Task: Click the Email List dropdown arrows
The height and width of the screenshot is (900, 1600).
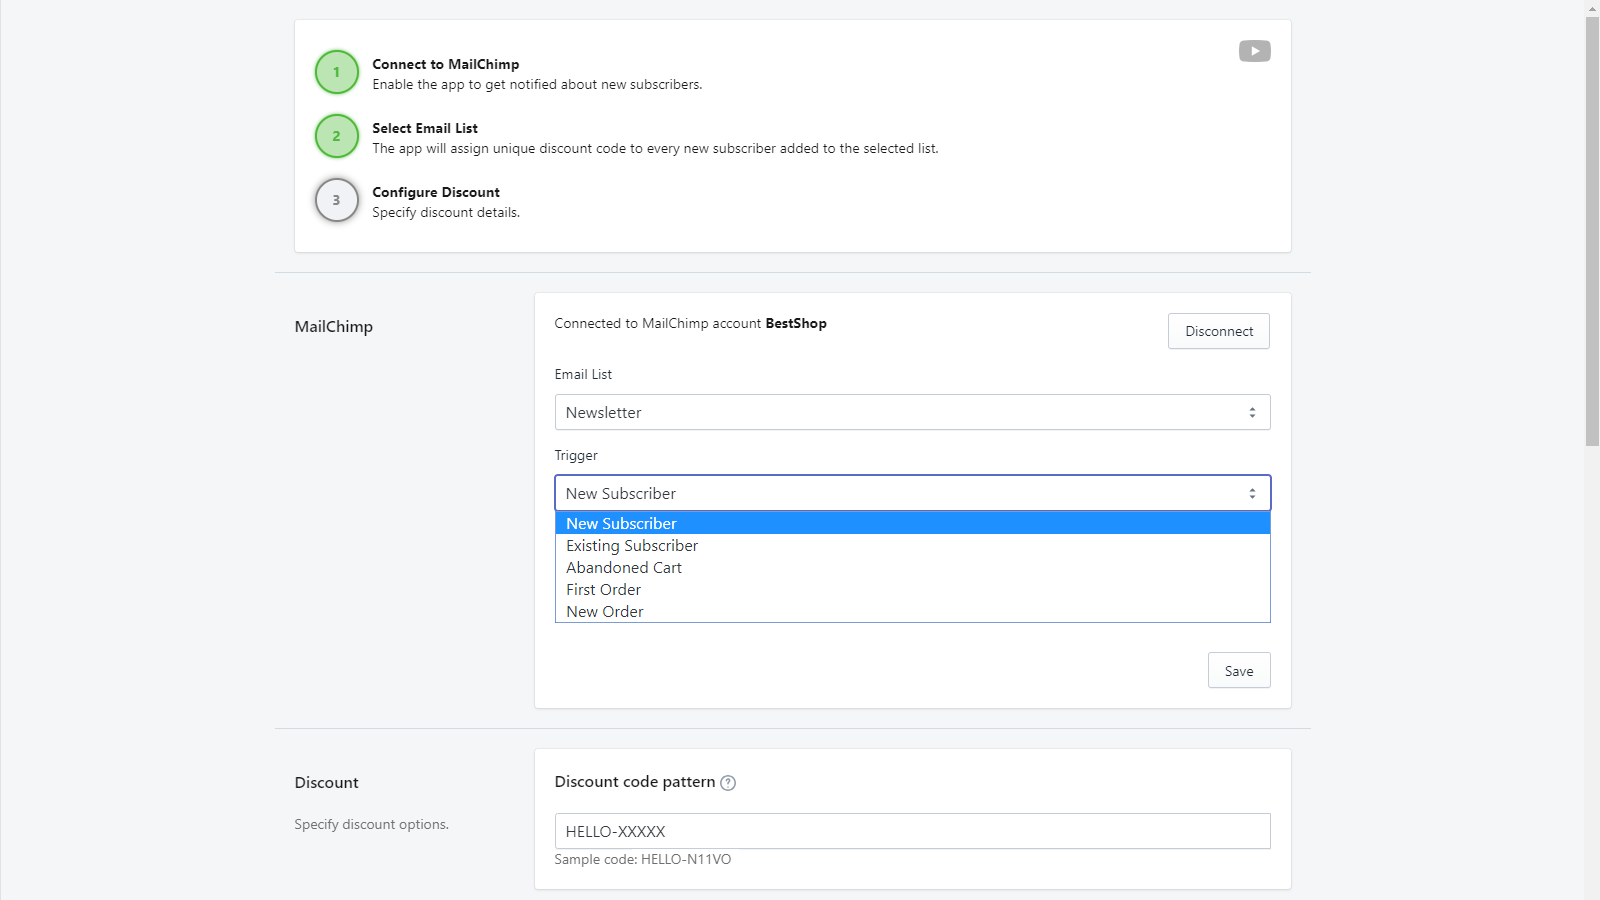Action: pyautogui.click(x=1252, y=412)
